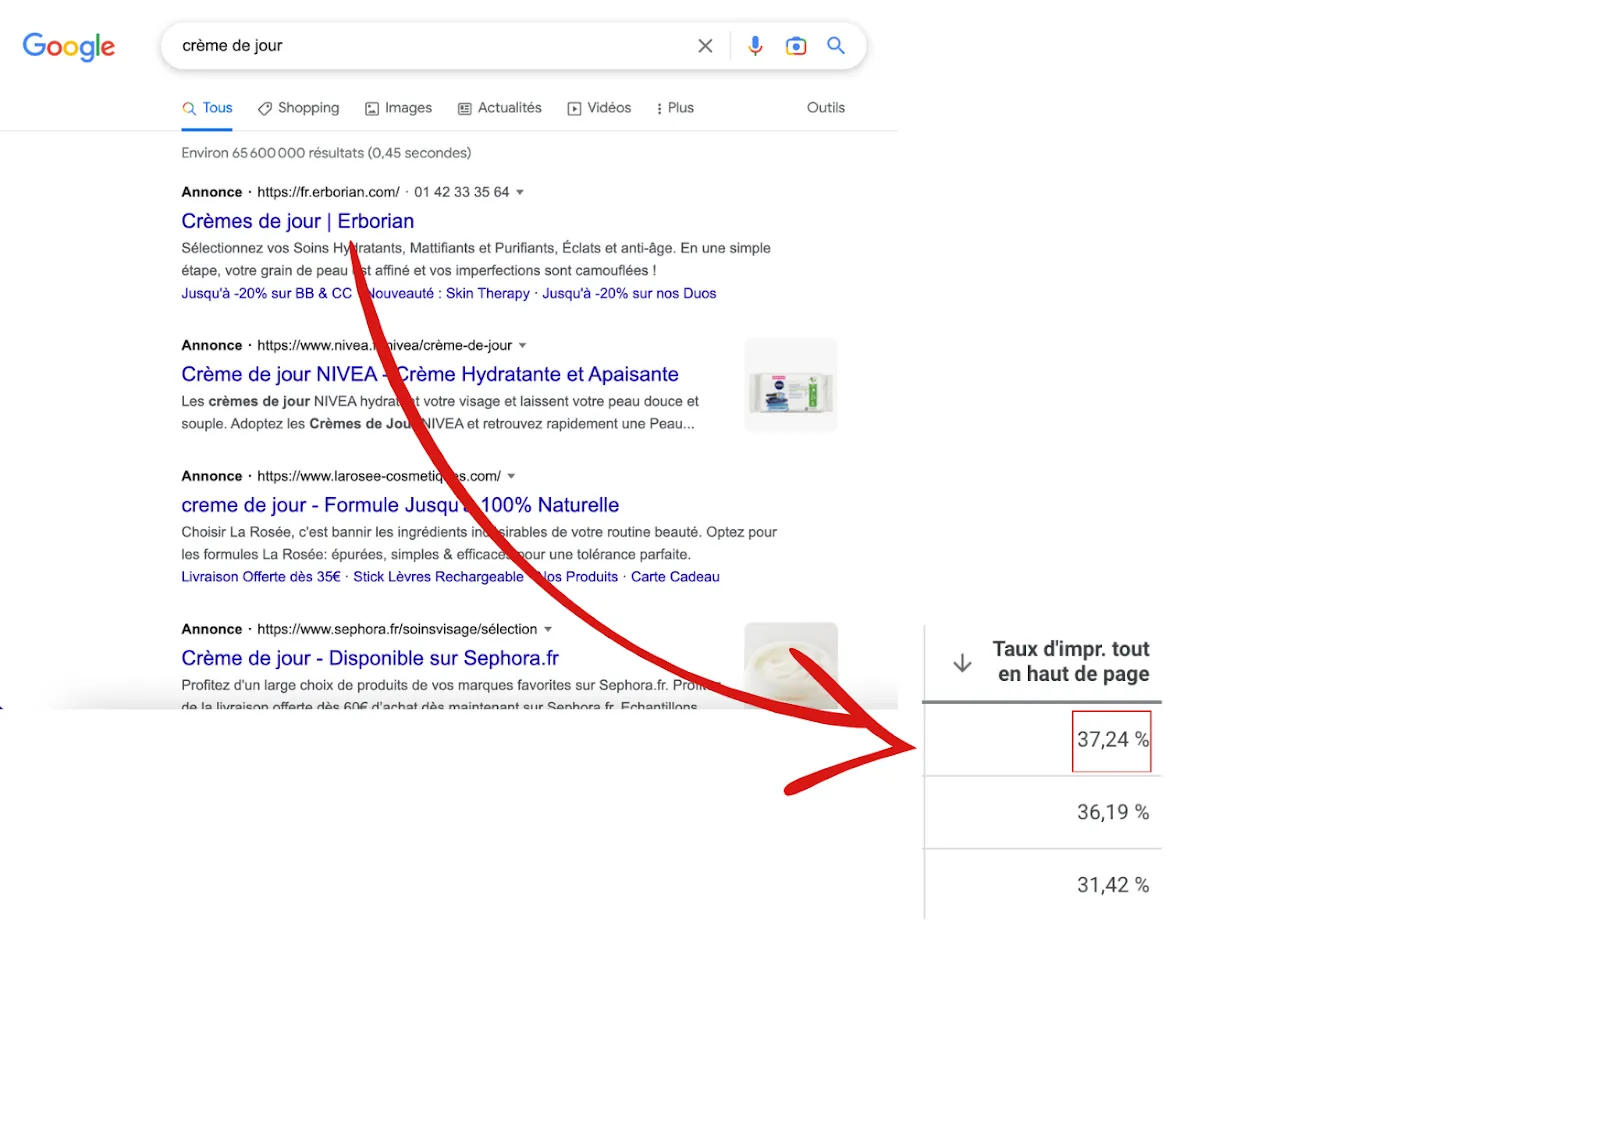Click the Sephora soinsvisage URL text
The image size is (1600, 1135).
397,629
